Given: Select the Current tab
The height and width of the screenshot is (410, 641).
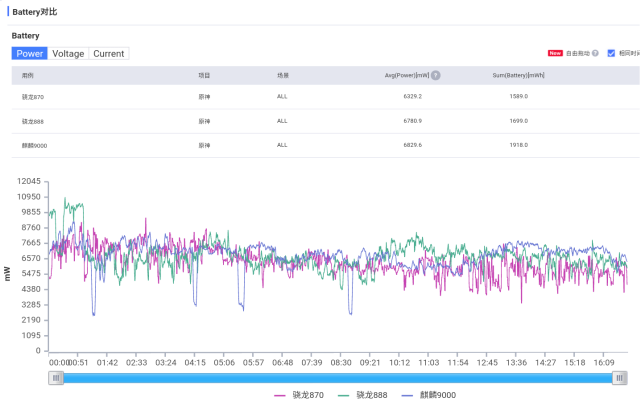Looking at the screenshot, I should (x=109, y=53).
